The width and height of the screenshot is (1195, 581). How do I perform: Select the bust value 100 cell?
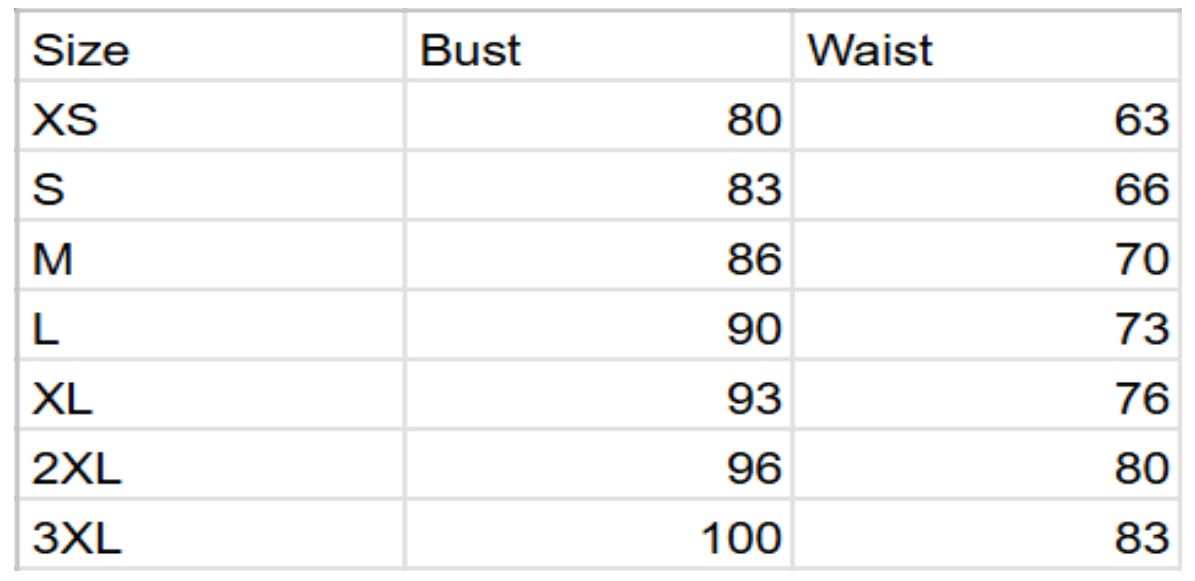tap(740, 538)
